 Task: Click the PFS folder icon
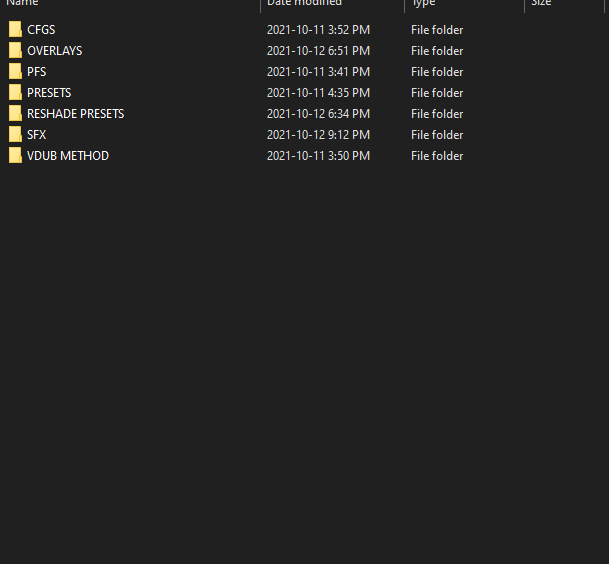coord(15,72)
